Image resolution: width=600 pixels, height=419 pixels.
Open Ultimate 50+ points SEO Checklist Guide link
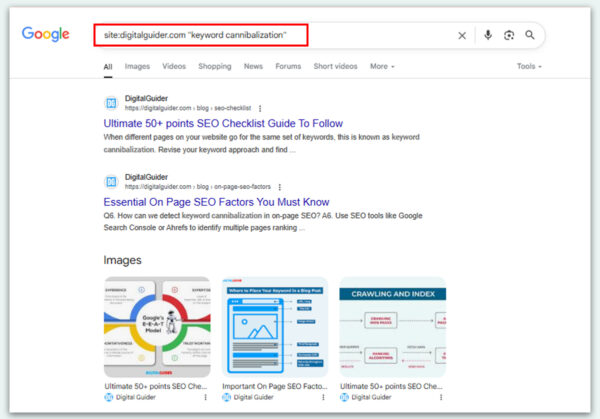pyautogui.click(x=223, y=123)
